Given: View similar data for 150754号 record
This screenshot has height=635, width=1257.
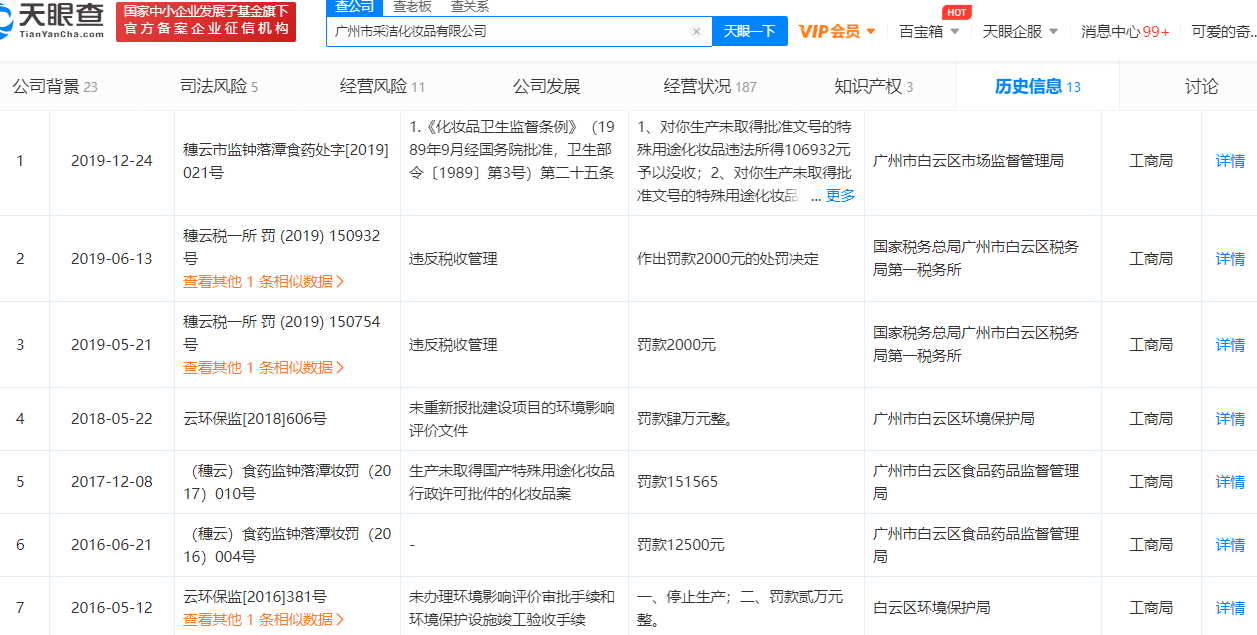Looking at the screenshot, I should tap(264, 368).
